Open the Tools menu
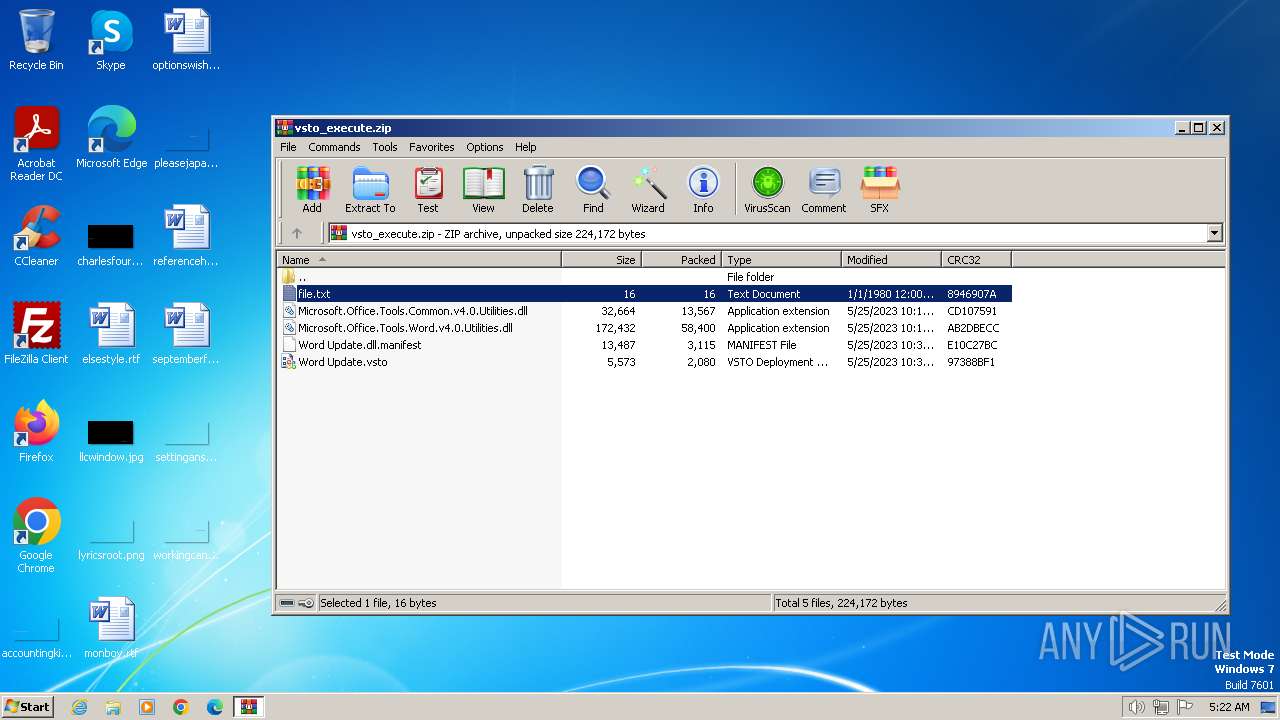1280x720 pixels. [x=385, y=147]
